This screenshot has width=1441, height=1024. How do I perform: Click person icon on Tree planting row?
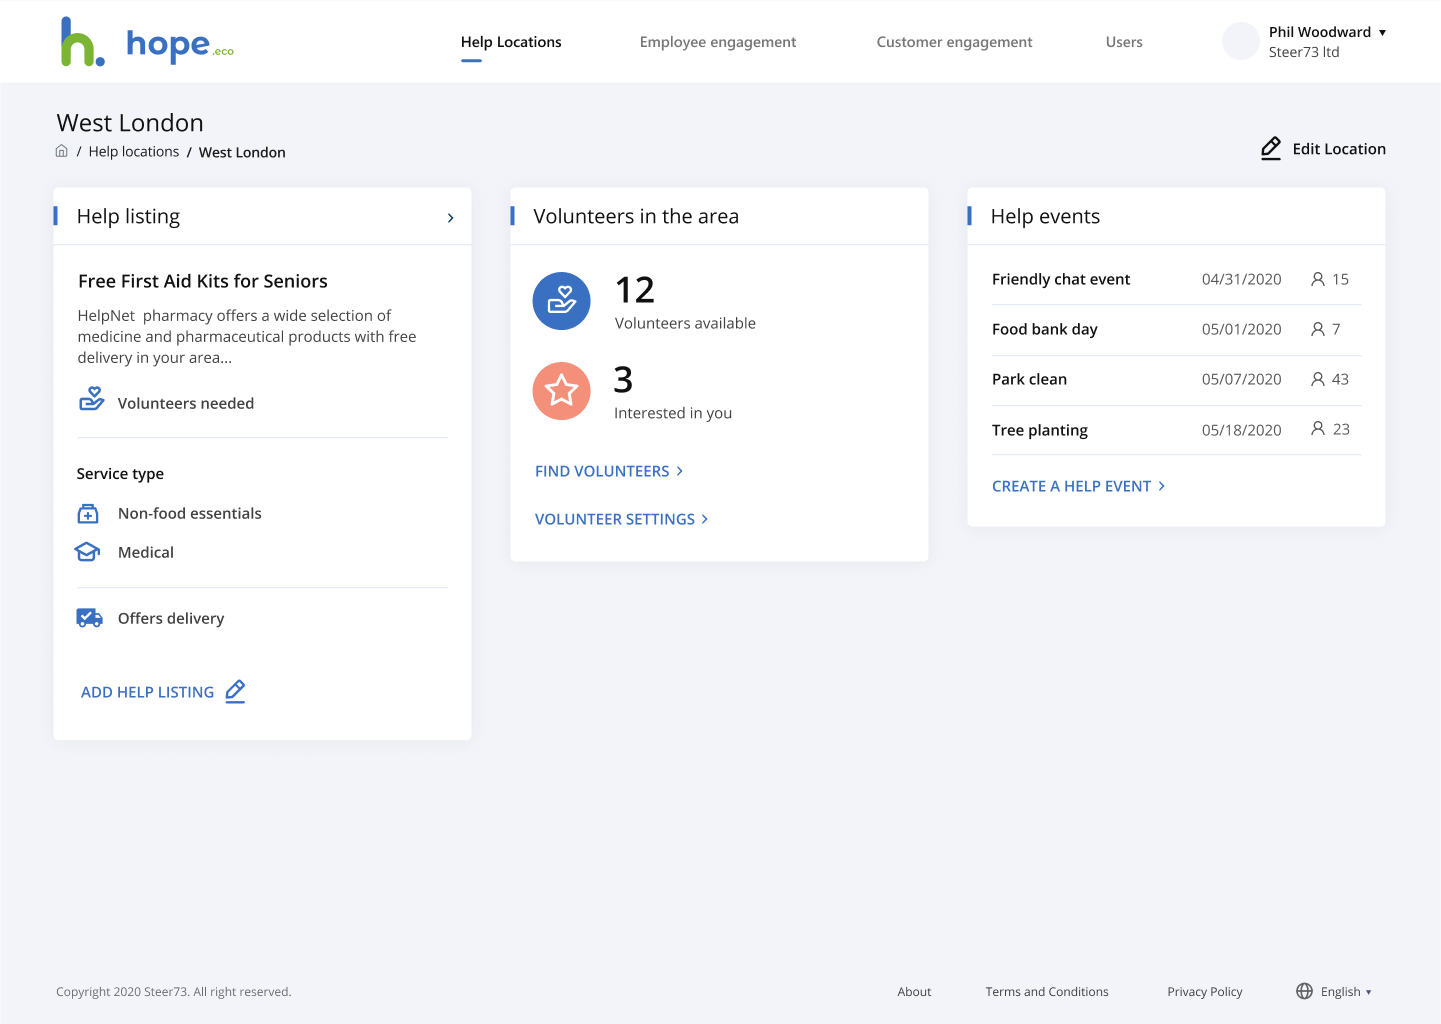pos(1318,429)
